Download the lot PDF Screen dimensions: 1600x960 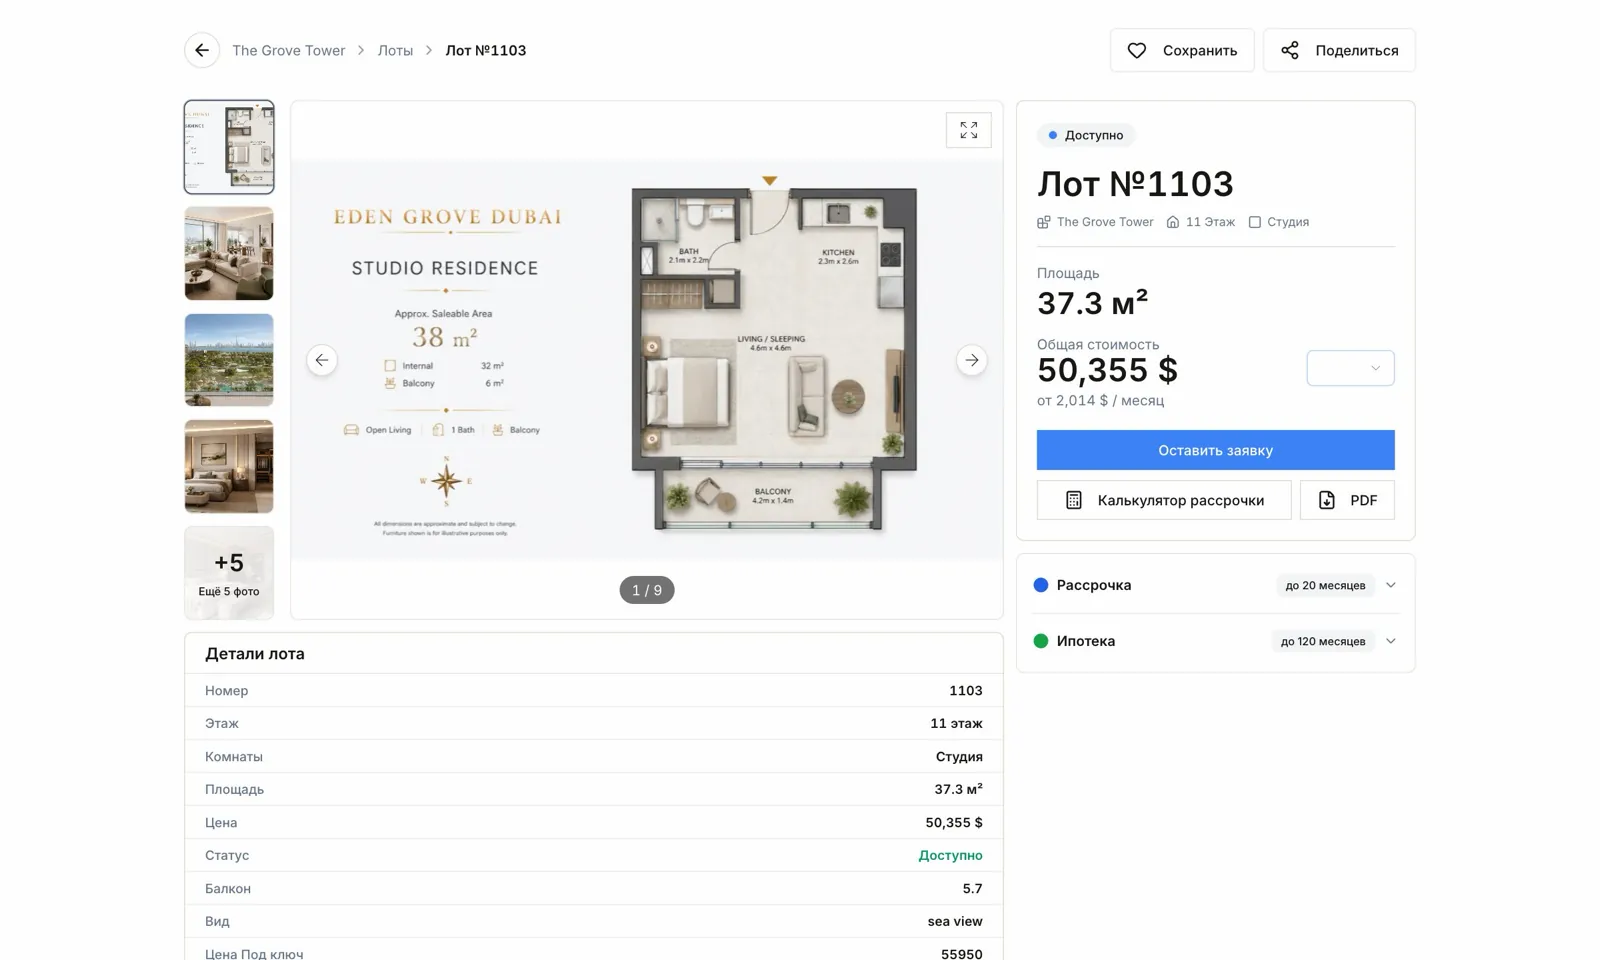1347,500
